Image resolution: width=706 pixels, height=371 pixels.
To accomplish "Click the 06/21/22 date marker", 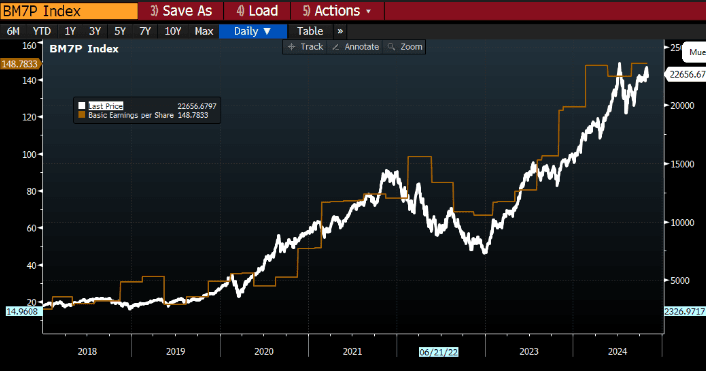I will [438, 352].
